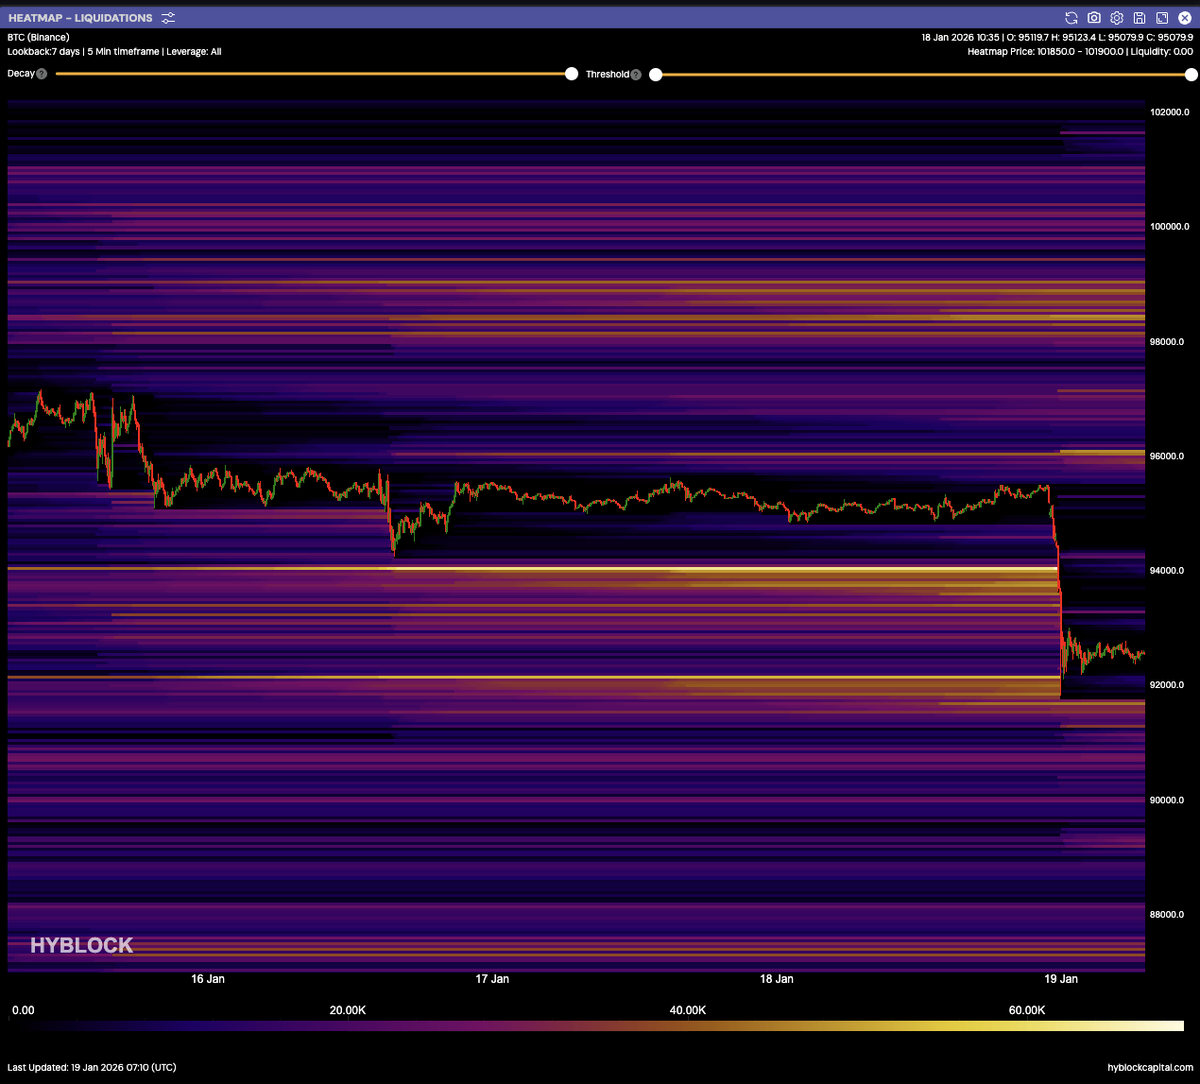Save the chart with the floppy disk icon

[1139, 18]
